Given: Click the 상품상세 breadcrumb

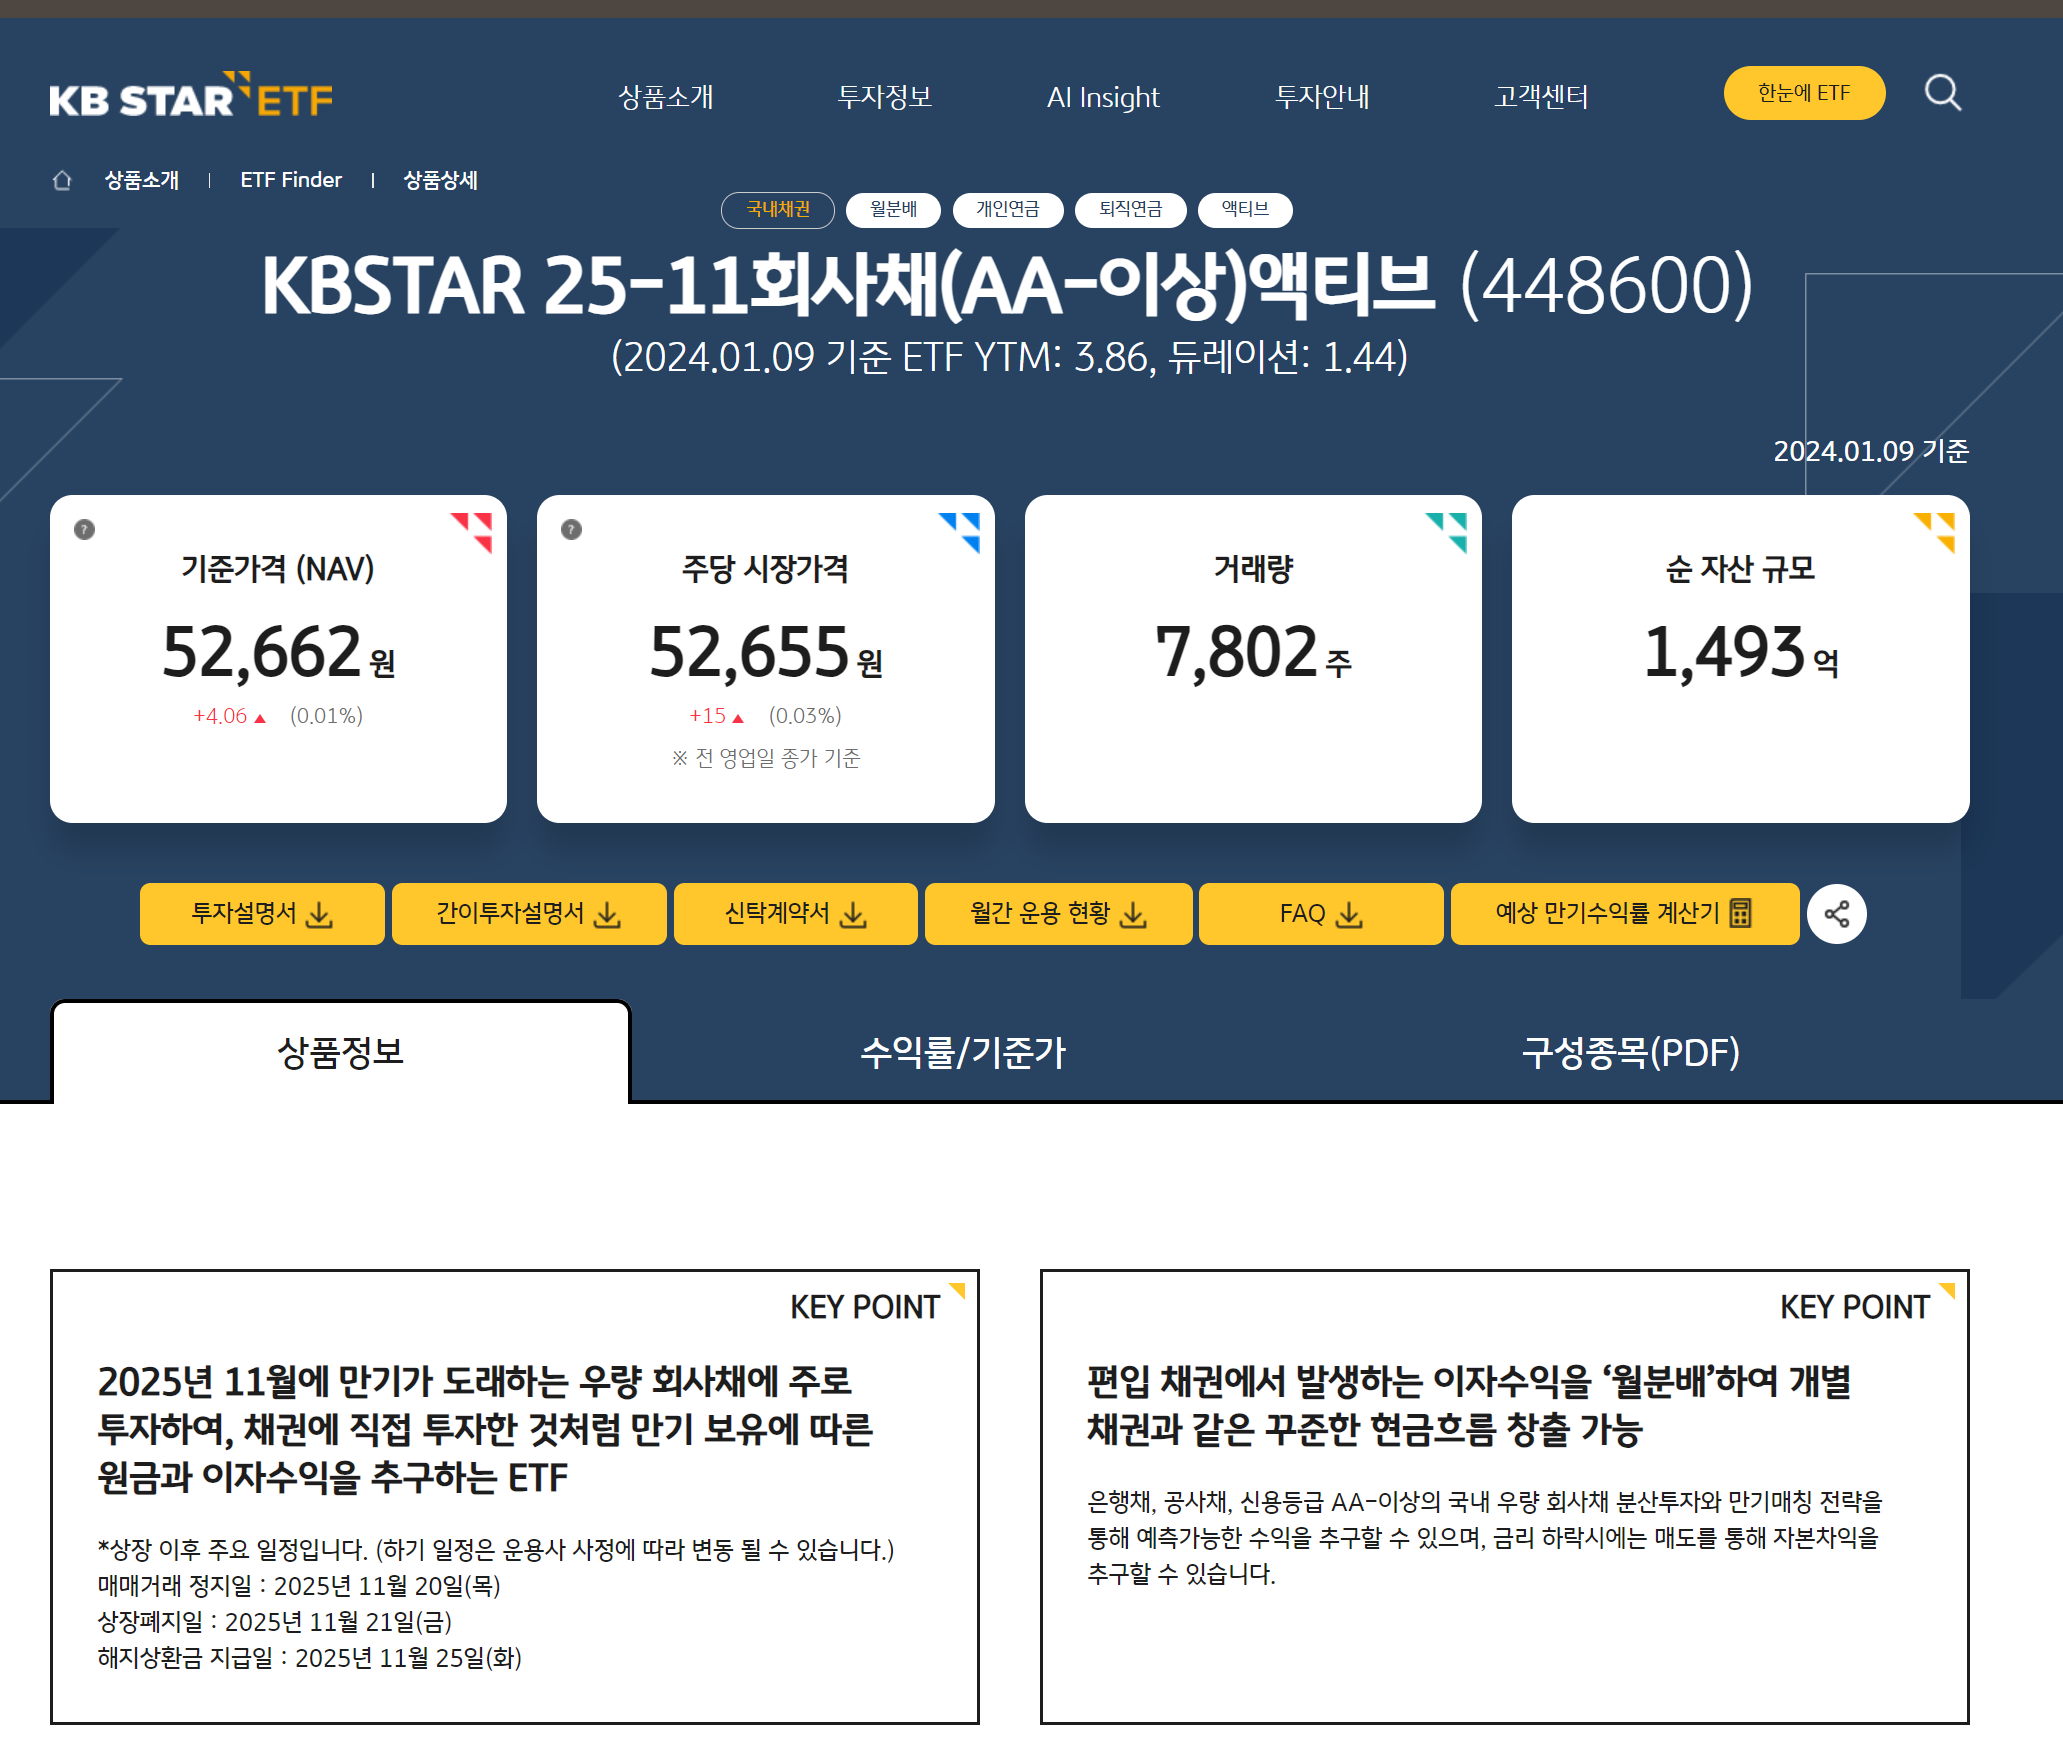Looking at the screenshot, I should tap(440, 180).
